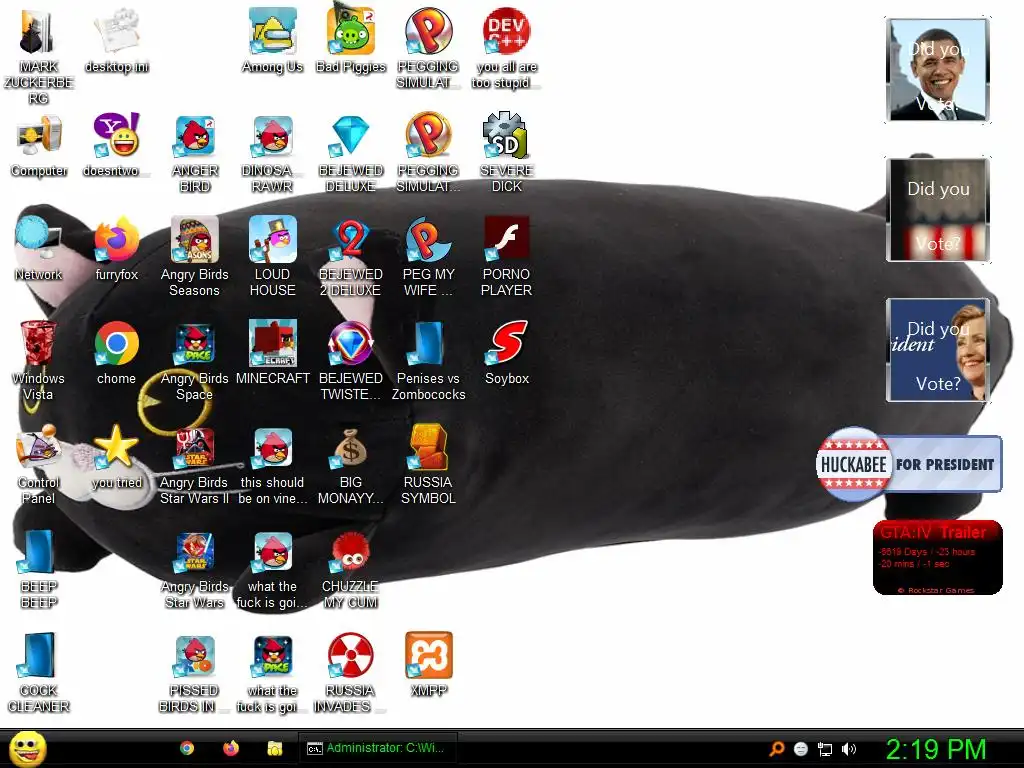Click the Huckabee For President banner
The image size is (1024, 768).
[x=909, y=464]
